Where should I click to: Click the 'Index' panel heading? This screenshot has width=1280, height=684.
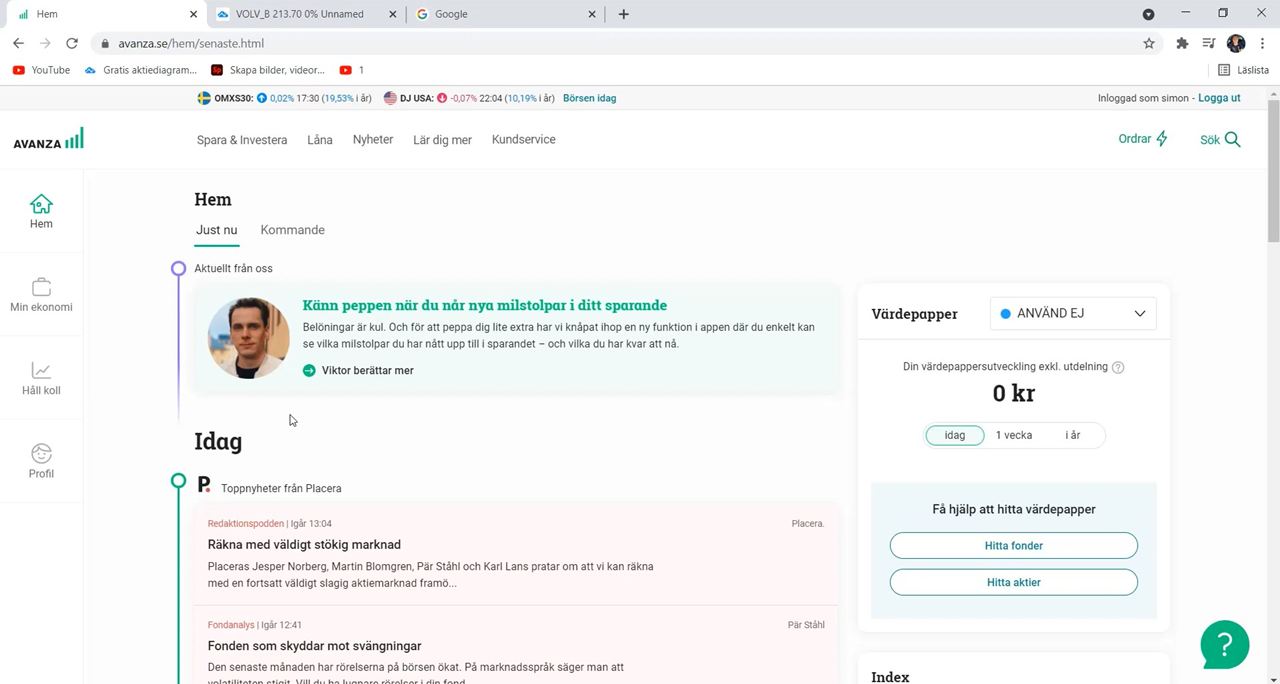(890, 677)
